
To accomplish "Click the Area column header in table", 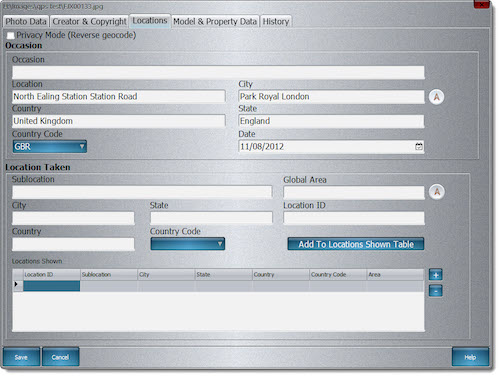I will coord(395,275).
